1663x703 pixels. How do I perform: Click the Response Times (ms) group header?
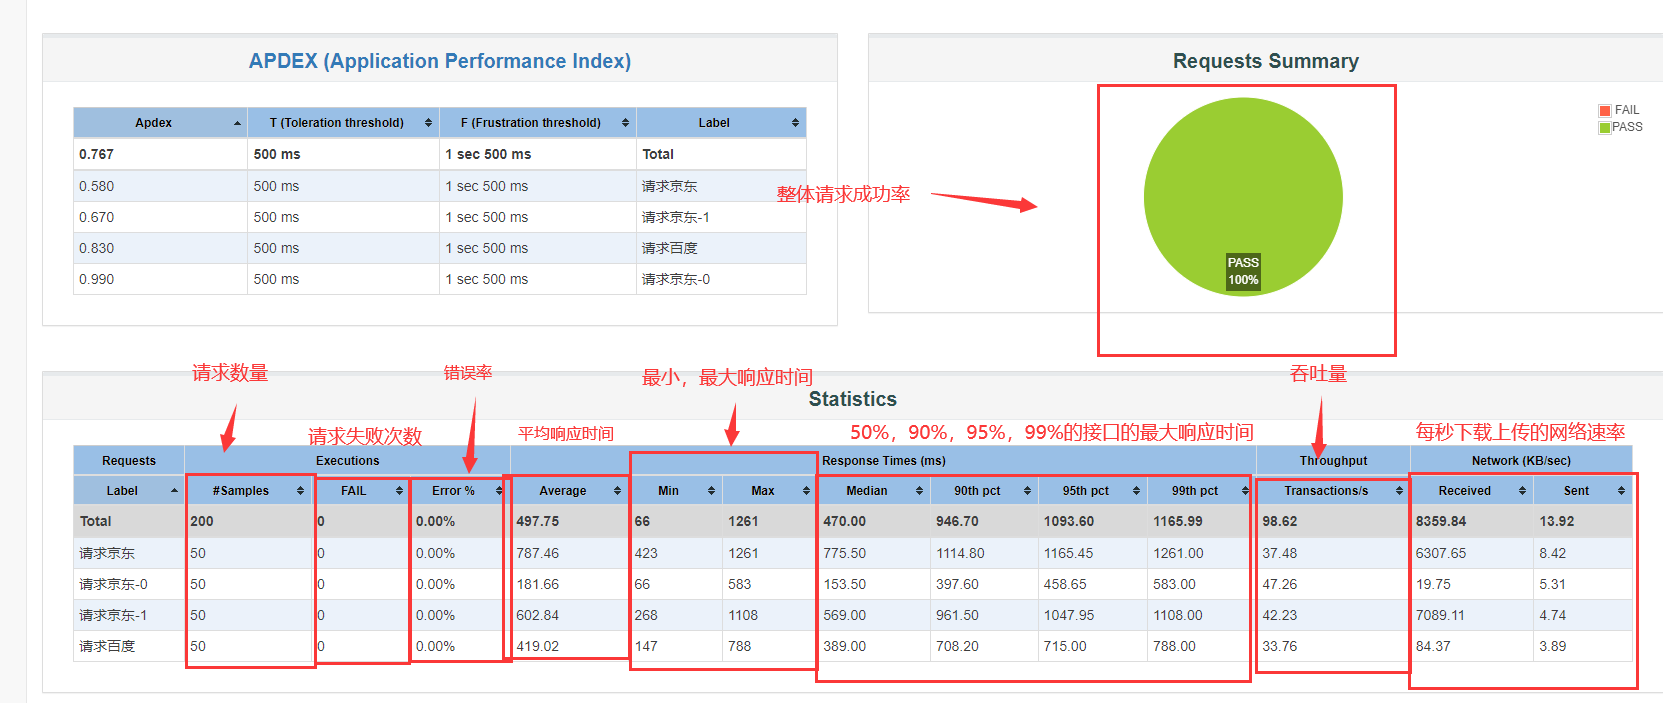click(884, 461)
